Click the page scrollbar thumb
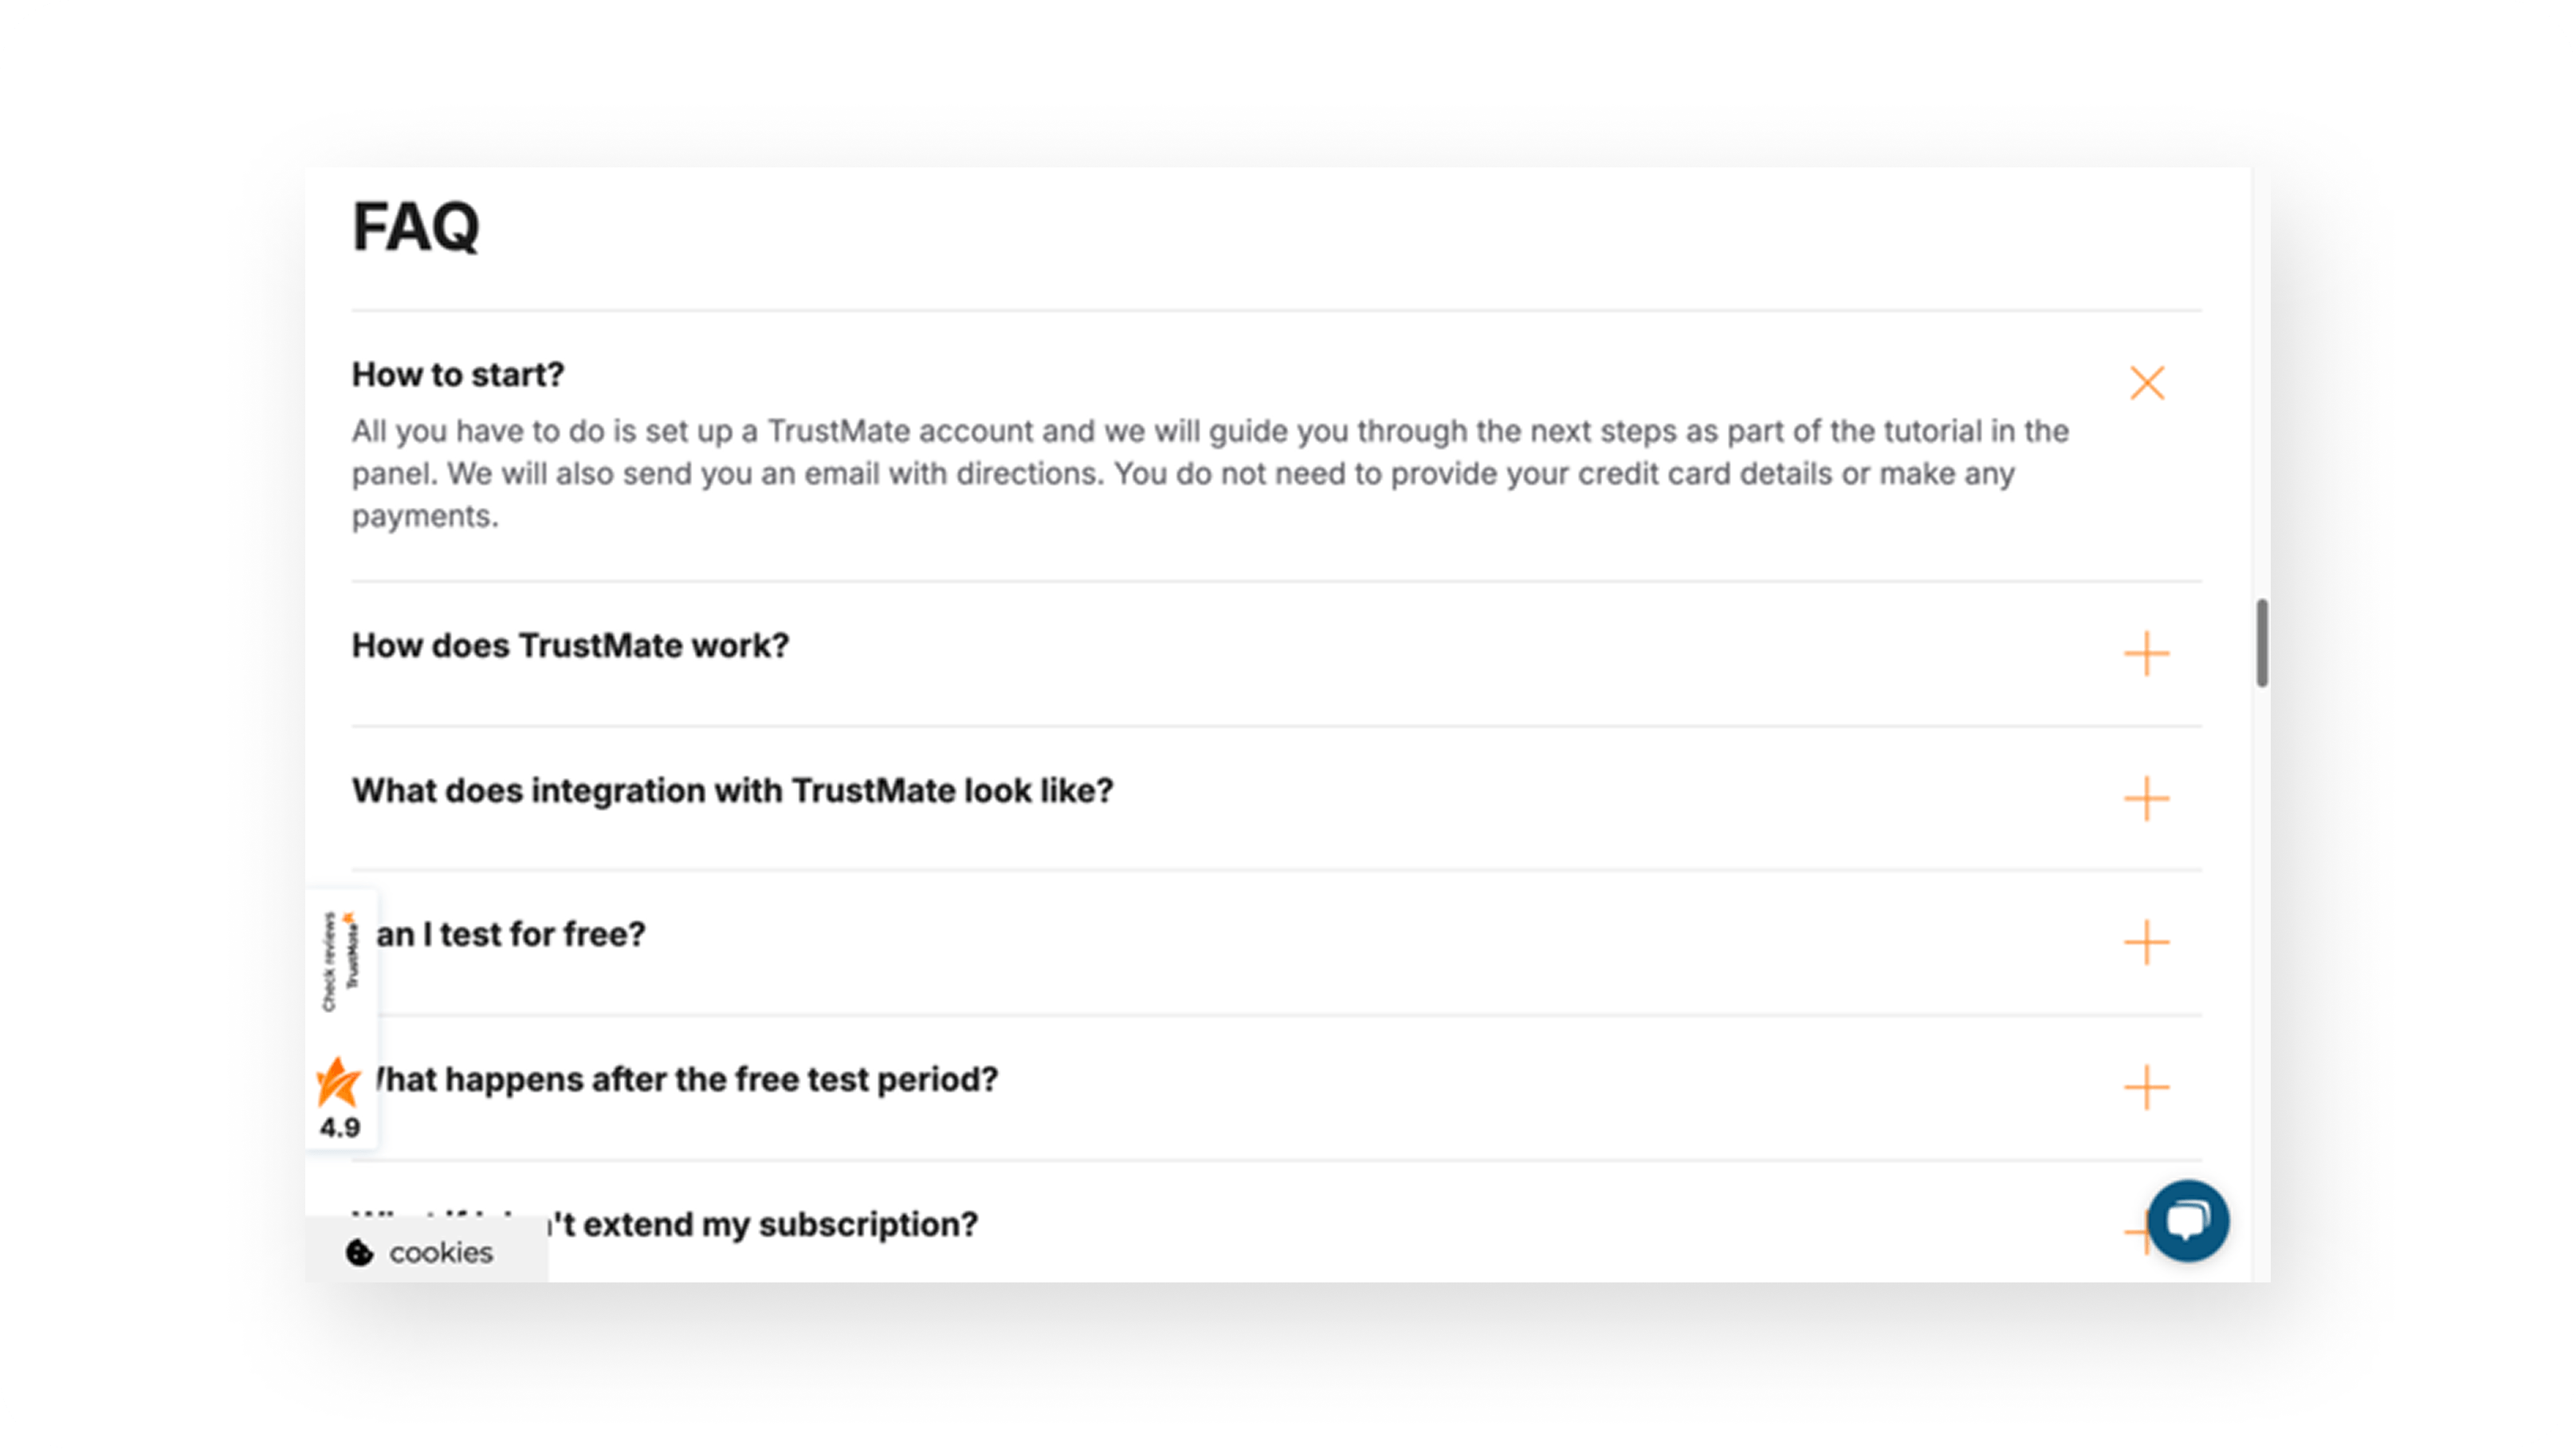Image resolution: width=2576 pixels, height=1449 pixels. click(2262, 643)
